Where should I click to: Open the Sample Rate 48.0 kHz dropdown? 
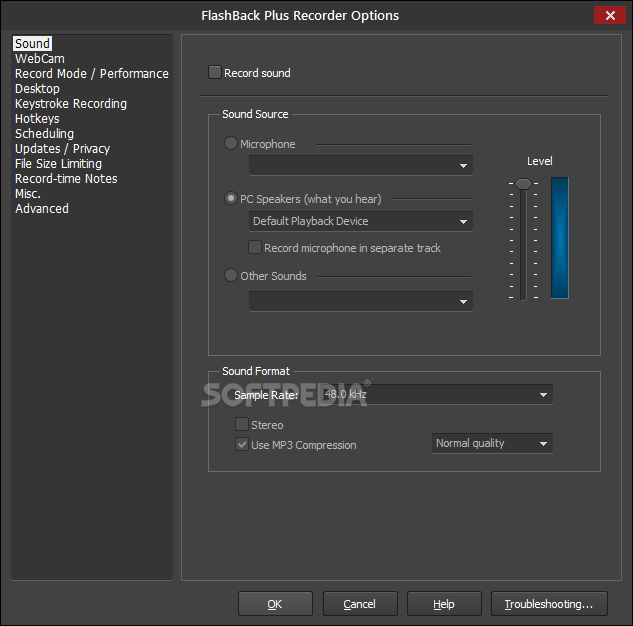coord(438,395)
